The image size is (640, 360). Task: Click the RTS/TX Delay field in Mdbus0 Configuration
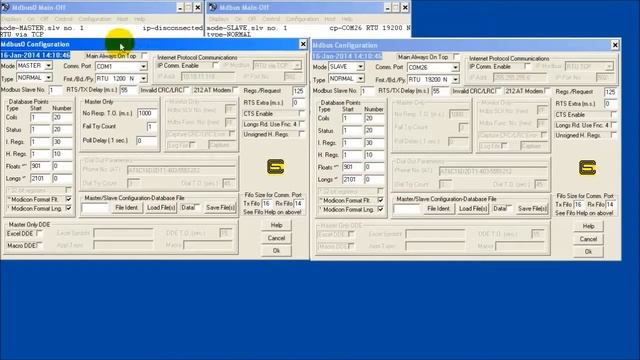[x=129, y=90]
